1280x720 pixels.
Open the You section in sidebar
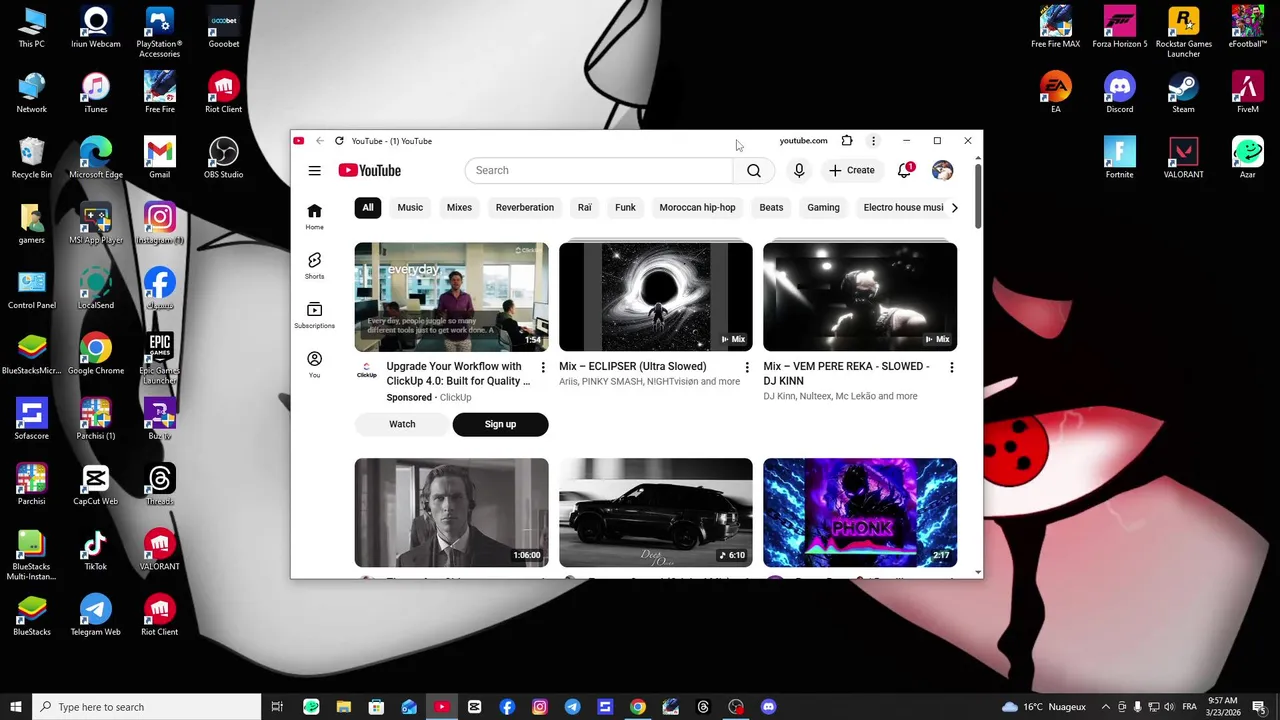click(x=314, y=364)
